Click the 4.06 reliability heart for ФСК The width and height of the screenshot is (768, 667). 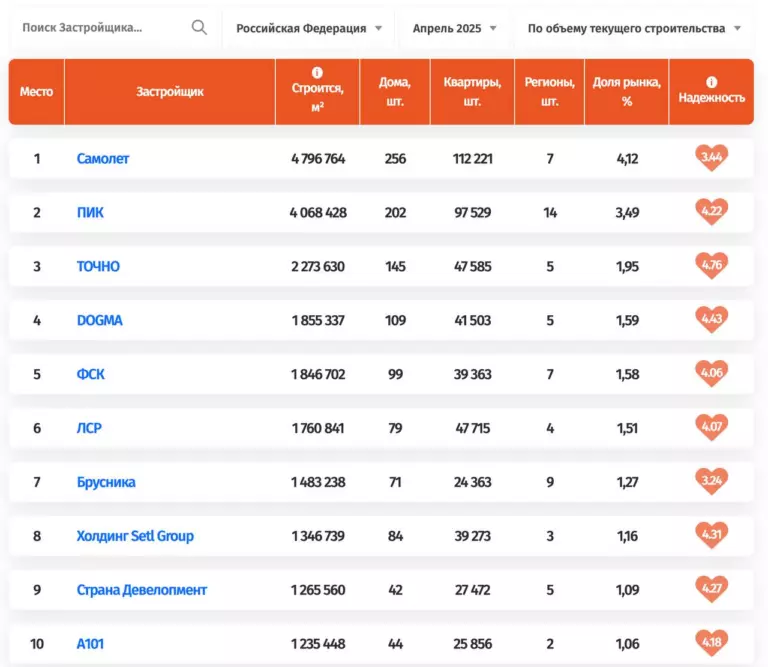(712, 373)
